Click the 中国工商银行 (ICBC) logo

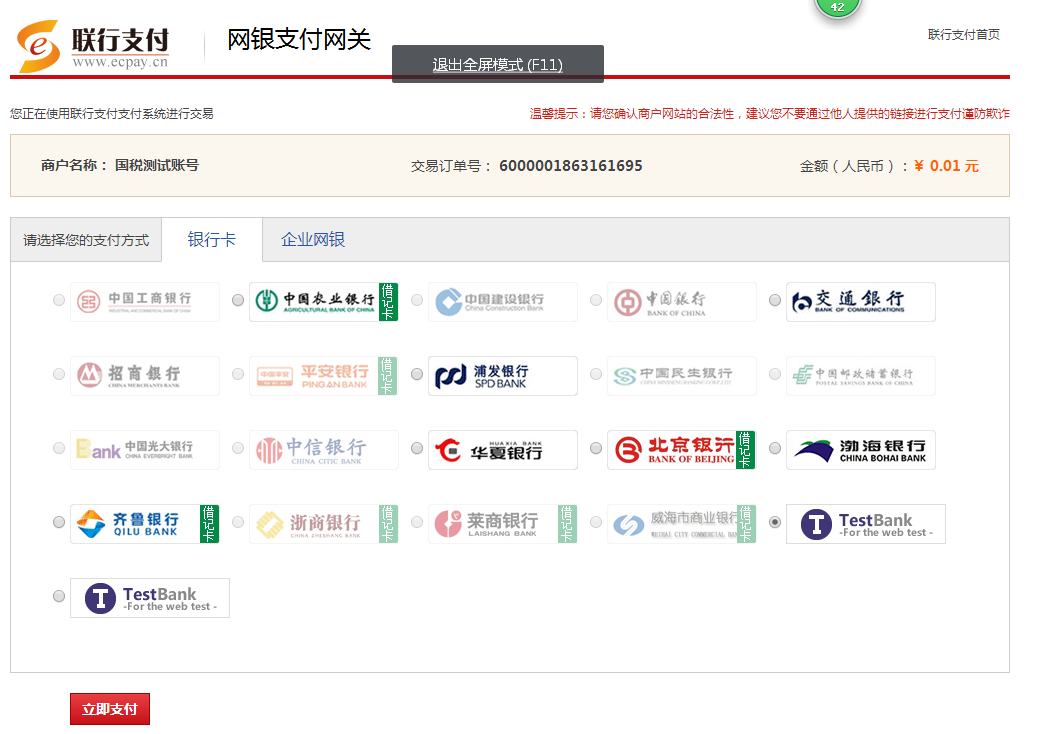145,302
